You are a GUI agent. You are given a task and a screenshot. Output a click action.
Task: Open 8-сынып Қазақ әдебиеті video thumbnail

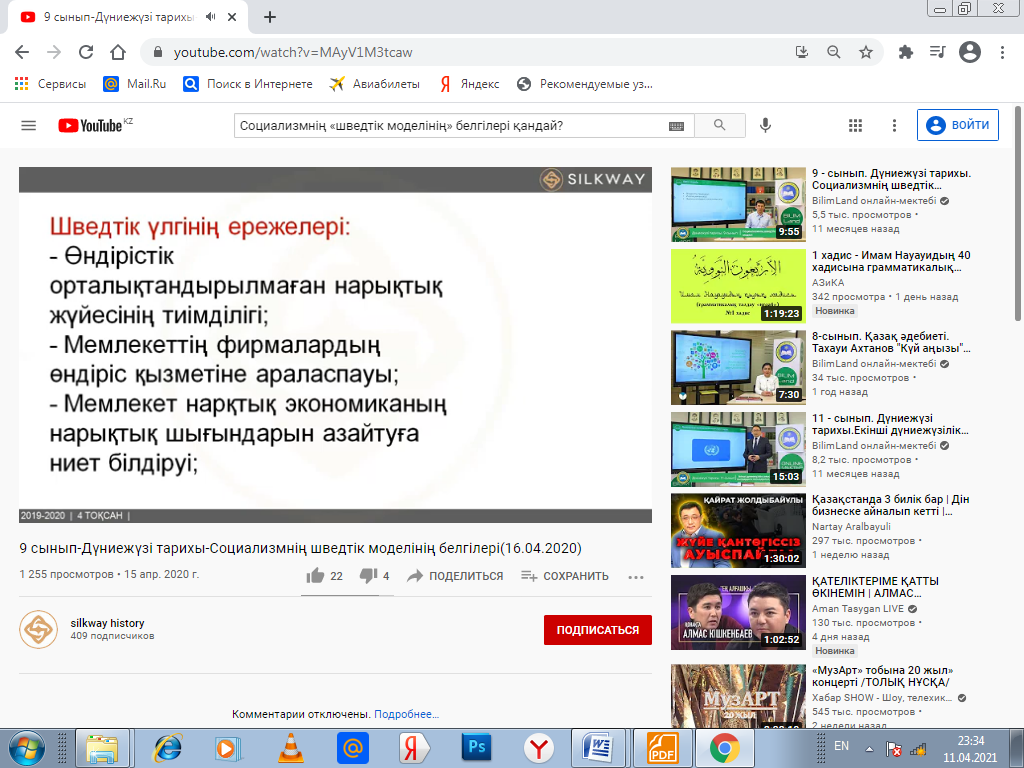pos(739,368)
